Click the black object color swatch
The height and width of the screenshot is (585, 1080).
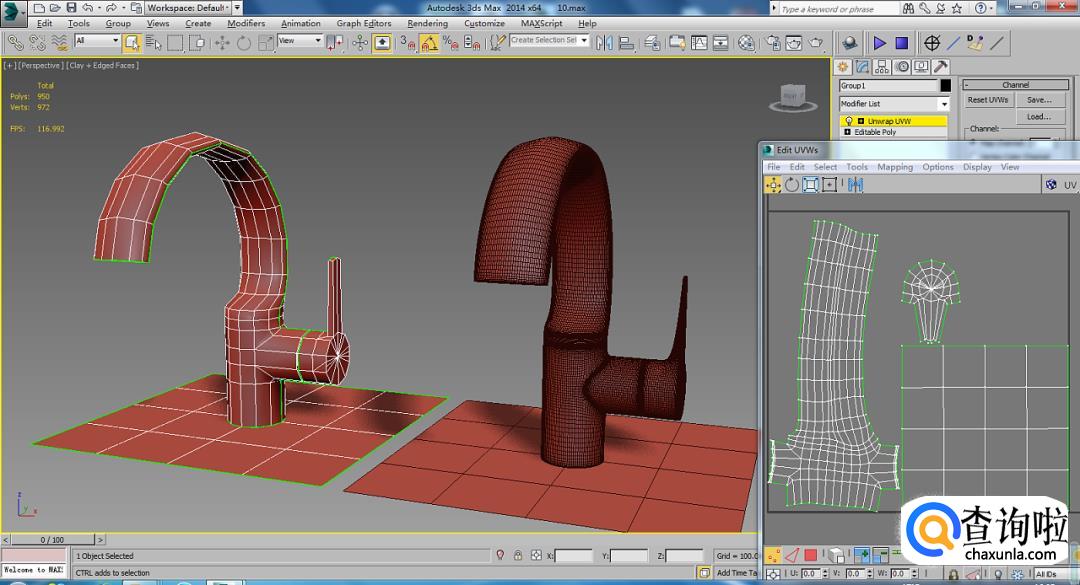coord(945,86)
